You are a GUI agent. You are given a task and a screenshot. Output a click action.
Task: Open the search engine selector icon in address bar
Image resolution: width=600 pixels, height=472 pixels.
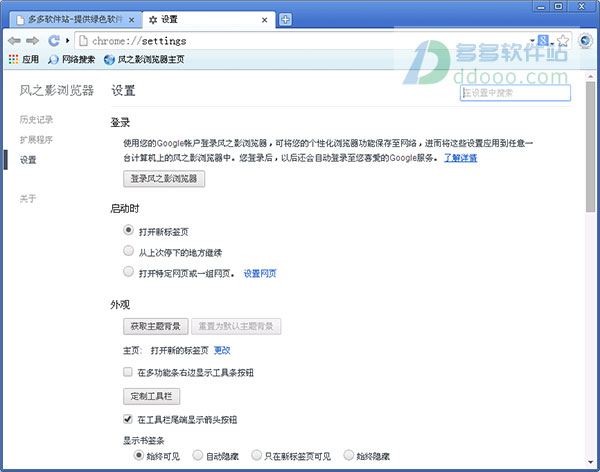[x=543, y=40]
